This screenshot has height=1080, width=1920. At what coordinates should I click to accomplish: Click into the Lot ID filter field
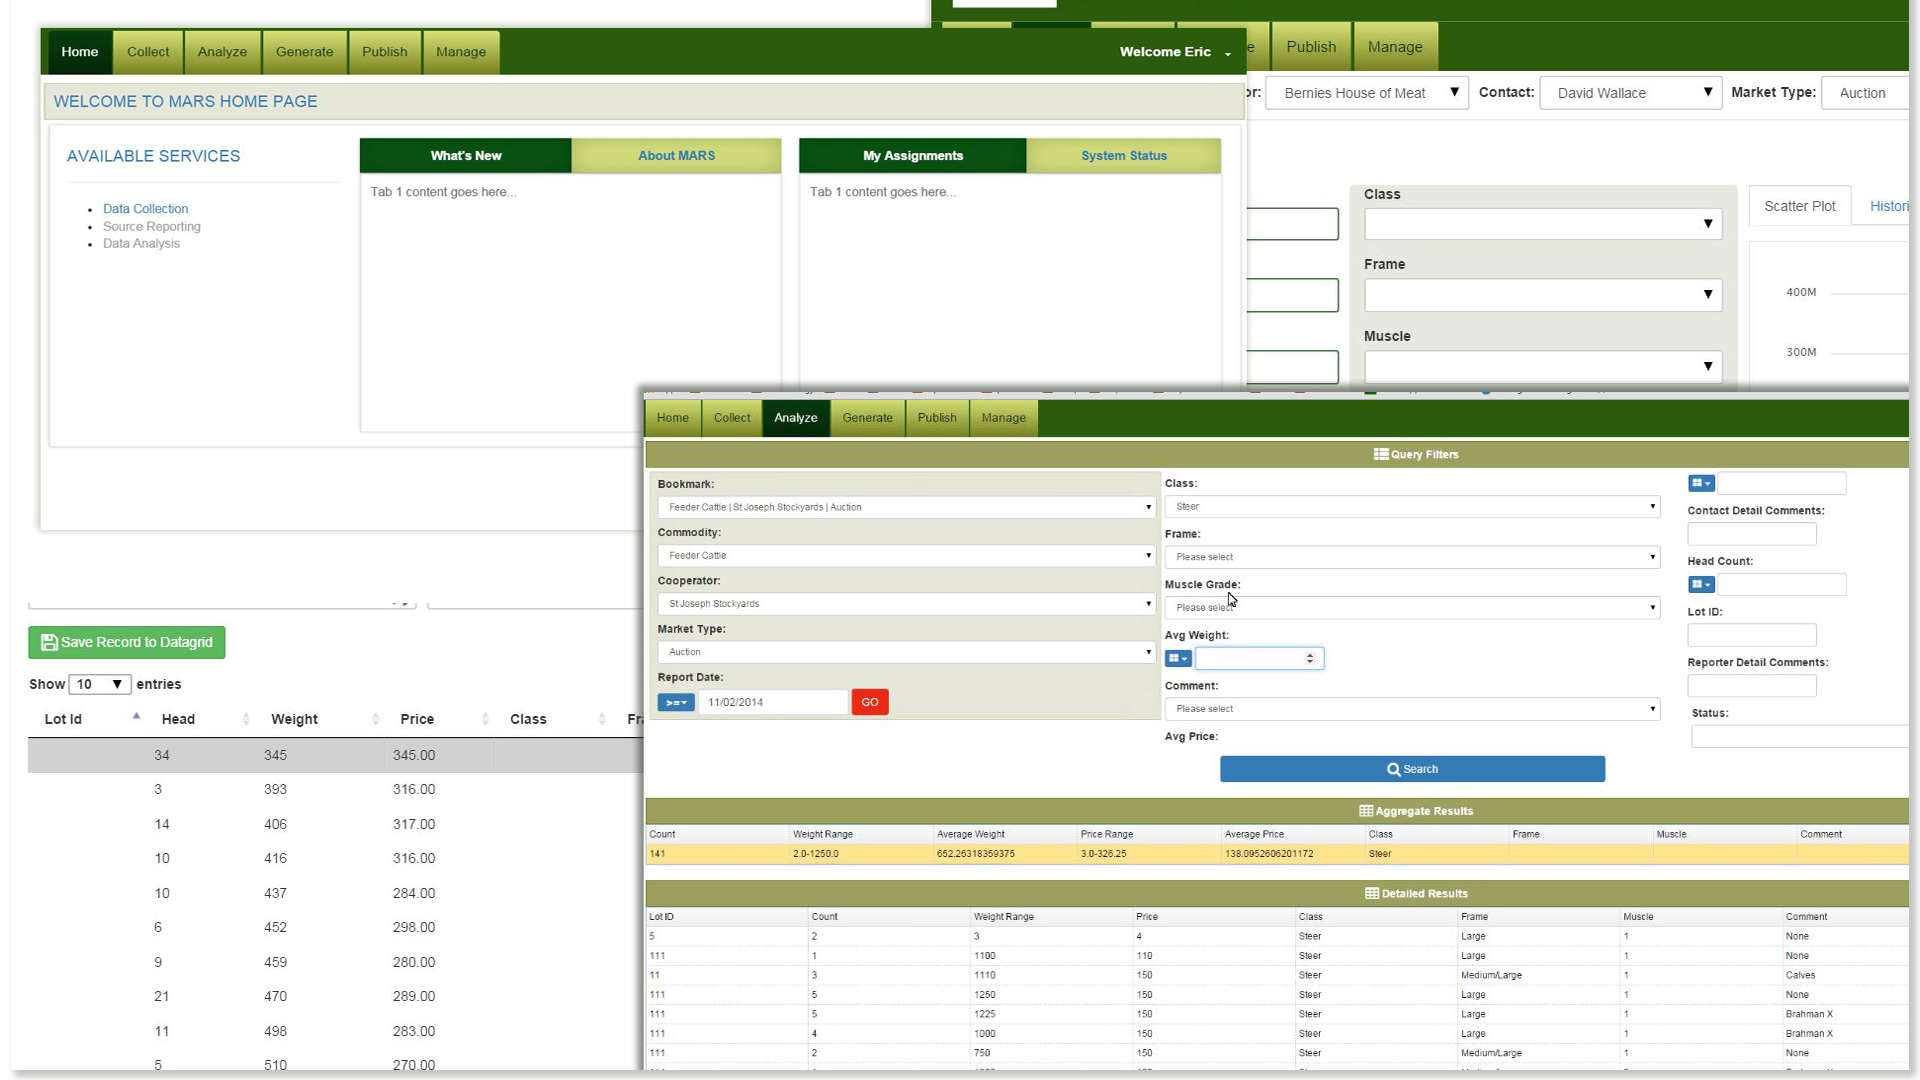(x=1751, y=635)
